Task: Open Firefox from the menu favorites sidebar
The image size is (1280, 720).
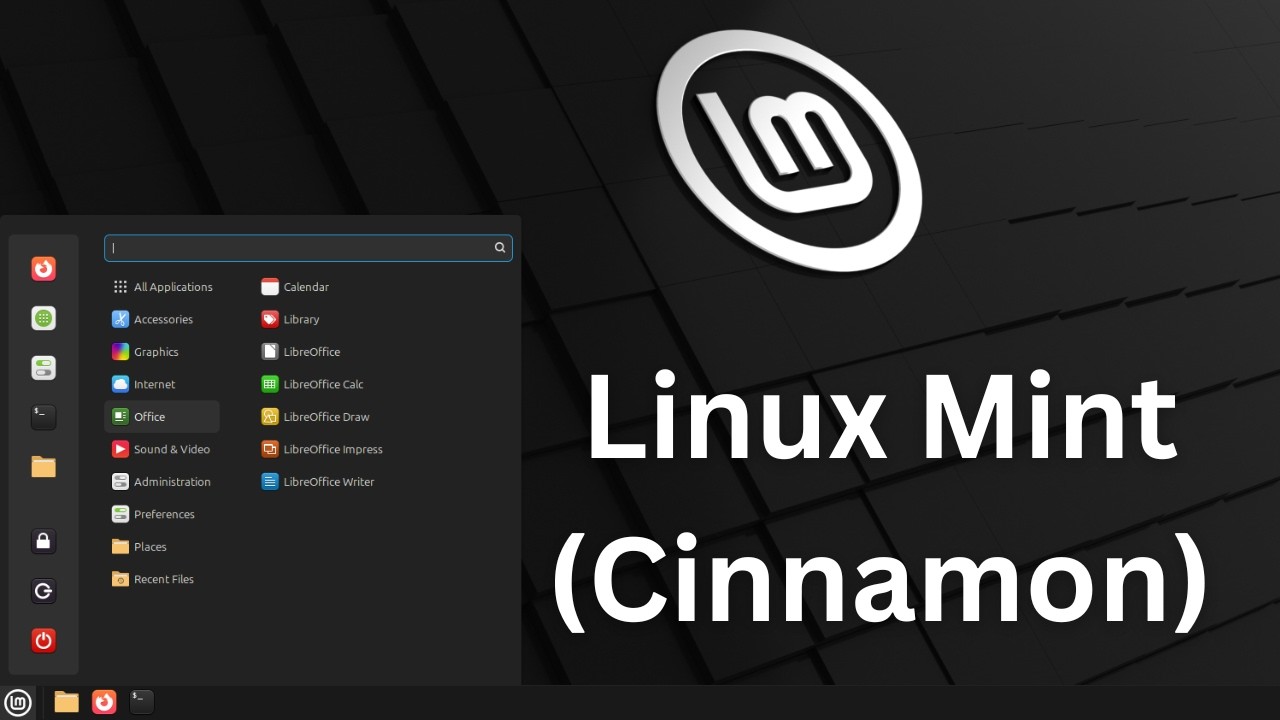Action: pyautogui.click(x=43, y=269)
